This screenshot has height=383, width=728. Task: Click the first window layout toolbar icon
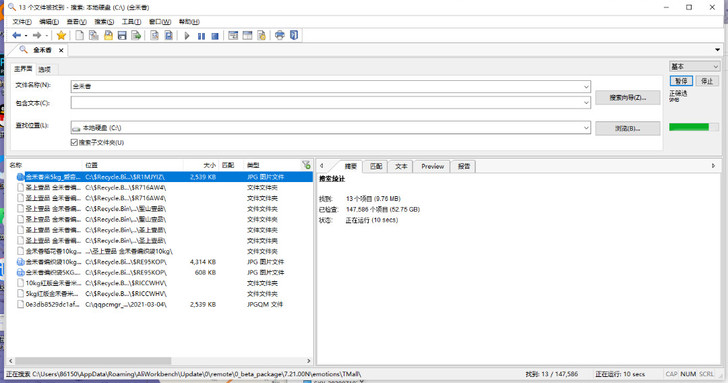pyautogui.click(x=233, y=35)
